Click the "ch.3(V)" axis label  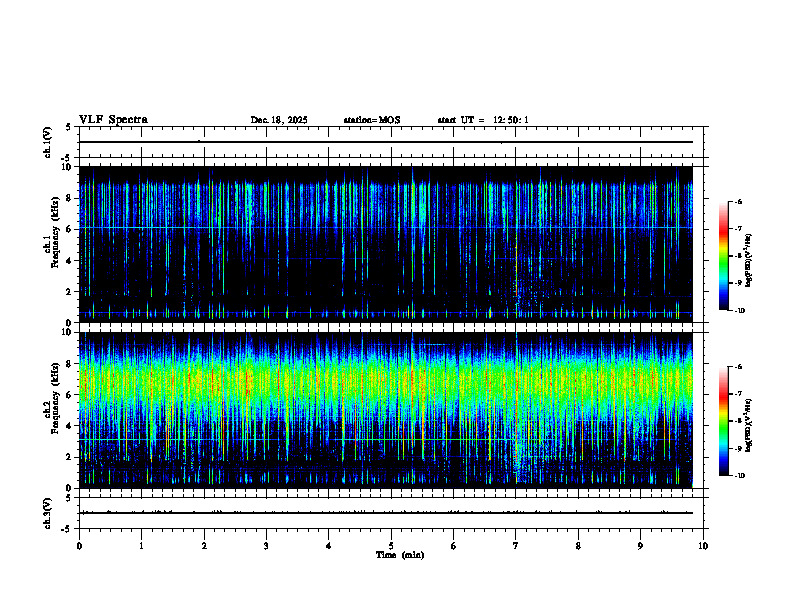tap(48, 513)
